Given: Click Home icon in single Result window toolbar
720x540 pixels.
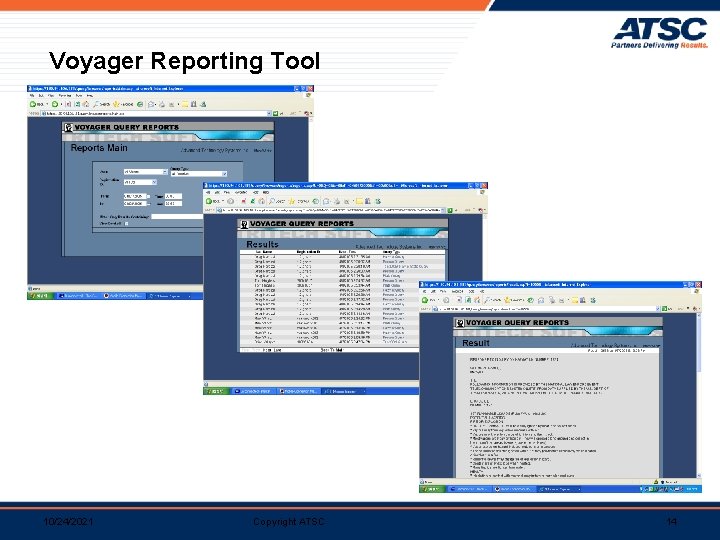Looking at the screenshot, I should coord(477,300).
